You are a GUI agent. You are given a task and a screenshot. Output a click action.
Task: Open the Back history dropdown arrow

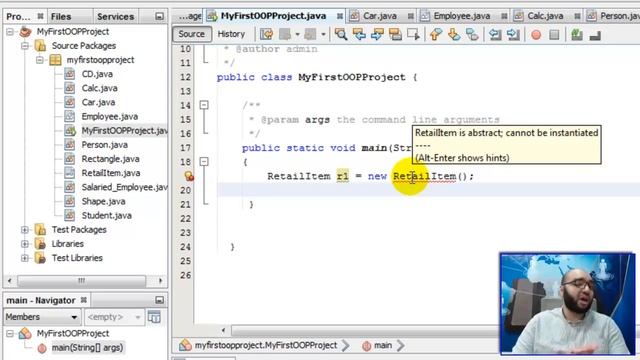pos(298,35)
